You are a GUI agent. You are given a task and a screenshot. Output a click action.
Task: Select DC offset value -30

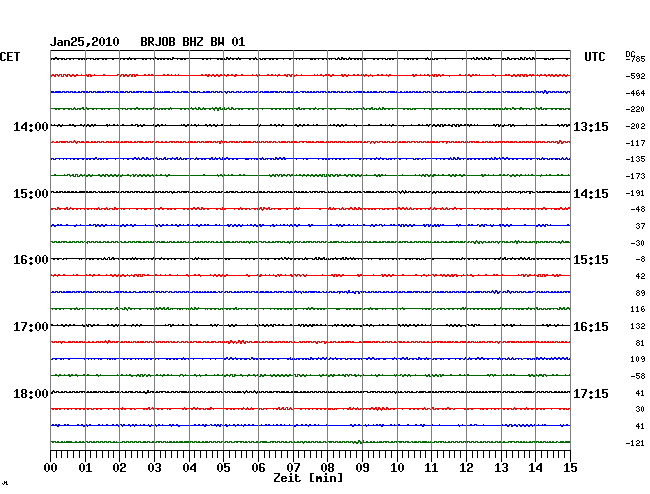pos(638,243)
